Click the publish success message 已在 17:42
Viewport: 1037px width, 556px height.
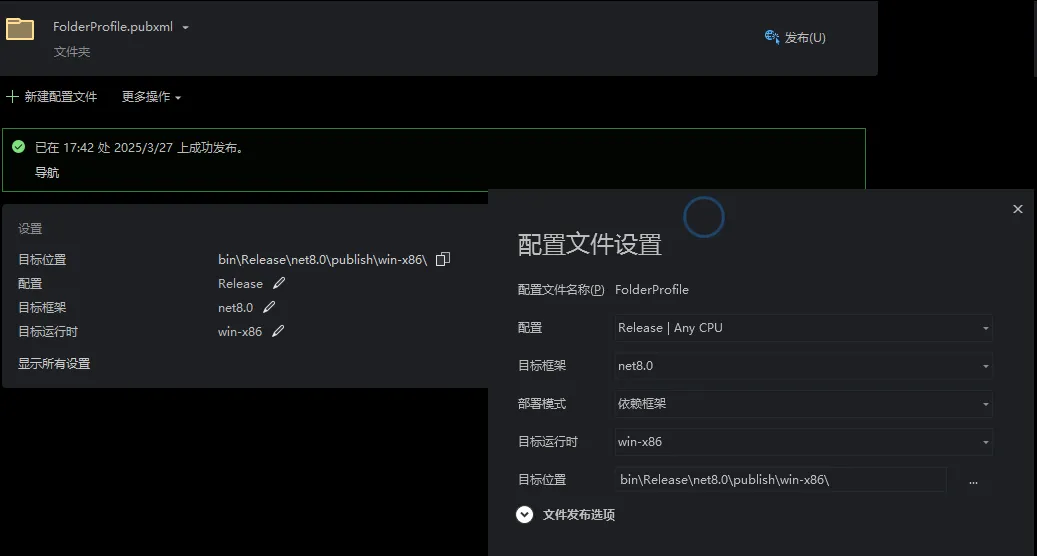[141, 147]
